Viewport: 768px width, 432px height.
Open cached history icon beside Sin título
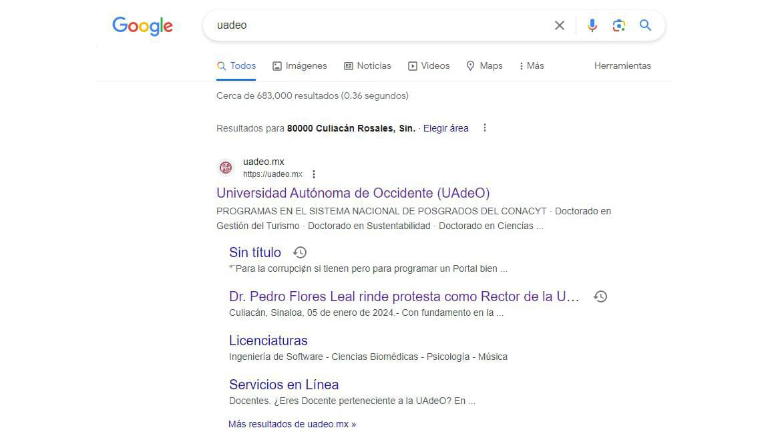point(299,253)
